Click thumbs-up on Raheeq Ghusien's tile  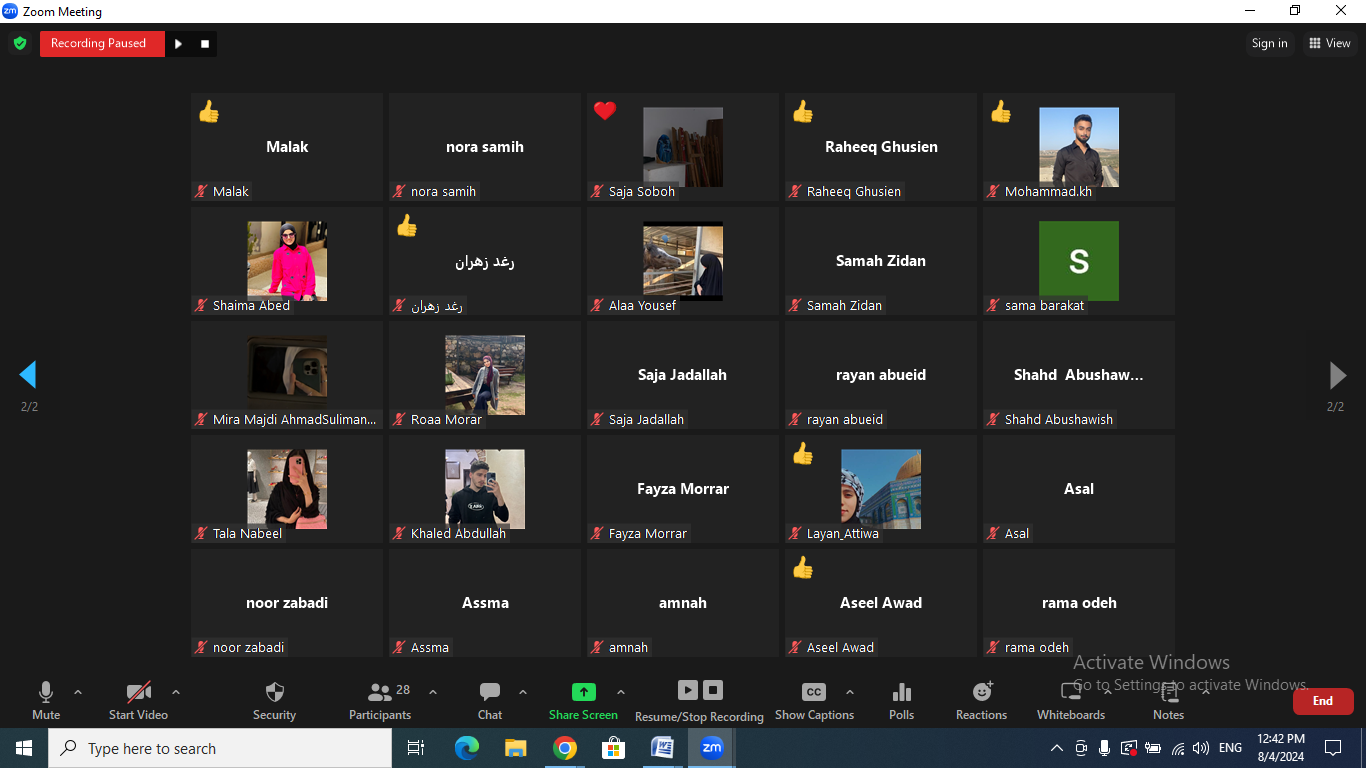pos(802,111)
